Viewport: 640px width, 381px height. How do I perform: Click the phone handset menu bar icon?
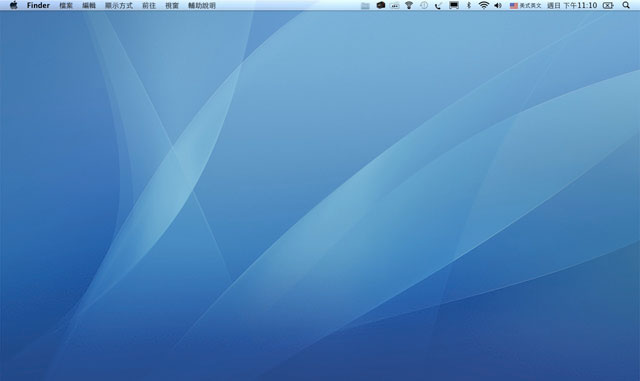point(438,6)
